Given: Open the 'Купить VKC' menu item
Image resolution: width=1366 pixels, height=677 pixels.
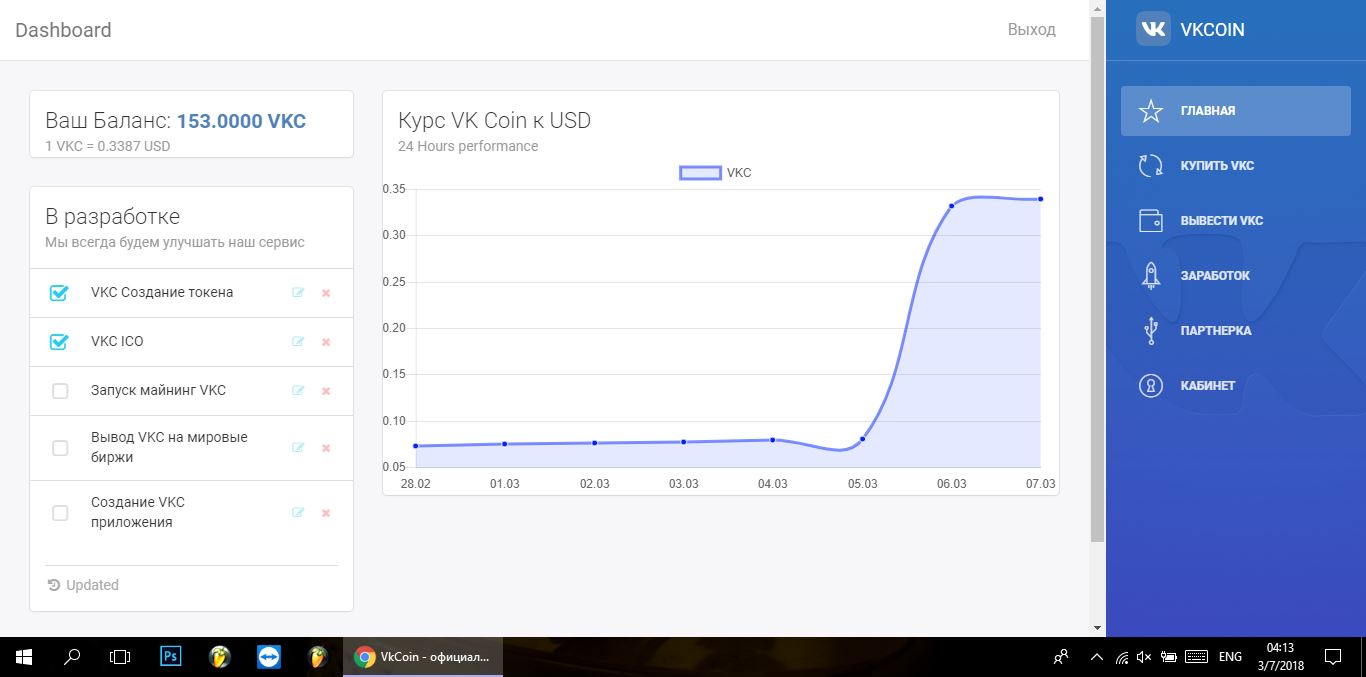Looking at the screenshot, I should pyautogui.click(x=1216, y=166).
